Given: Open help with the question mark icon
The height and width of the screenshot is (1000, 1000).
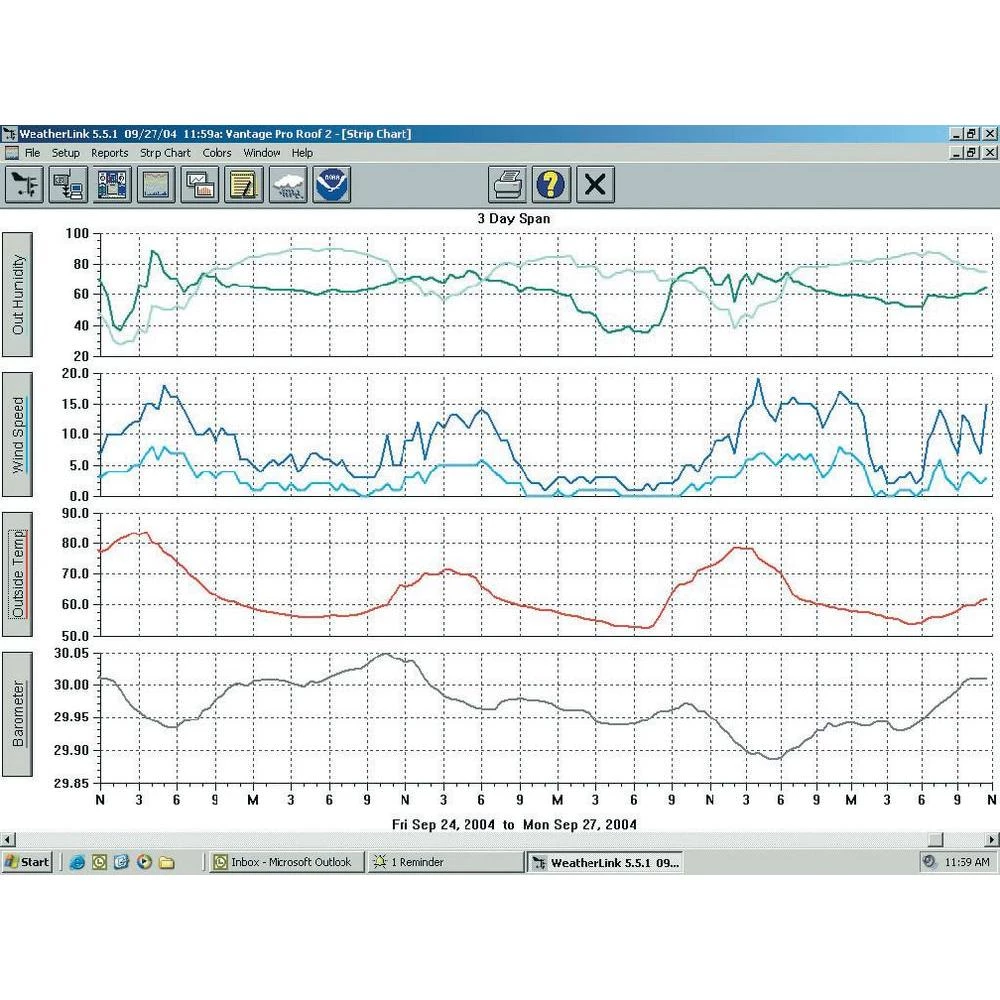Looking at the screenshot, I should 551,184.
